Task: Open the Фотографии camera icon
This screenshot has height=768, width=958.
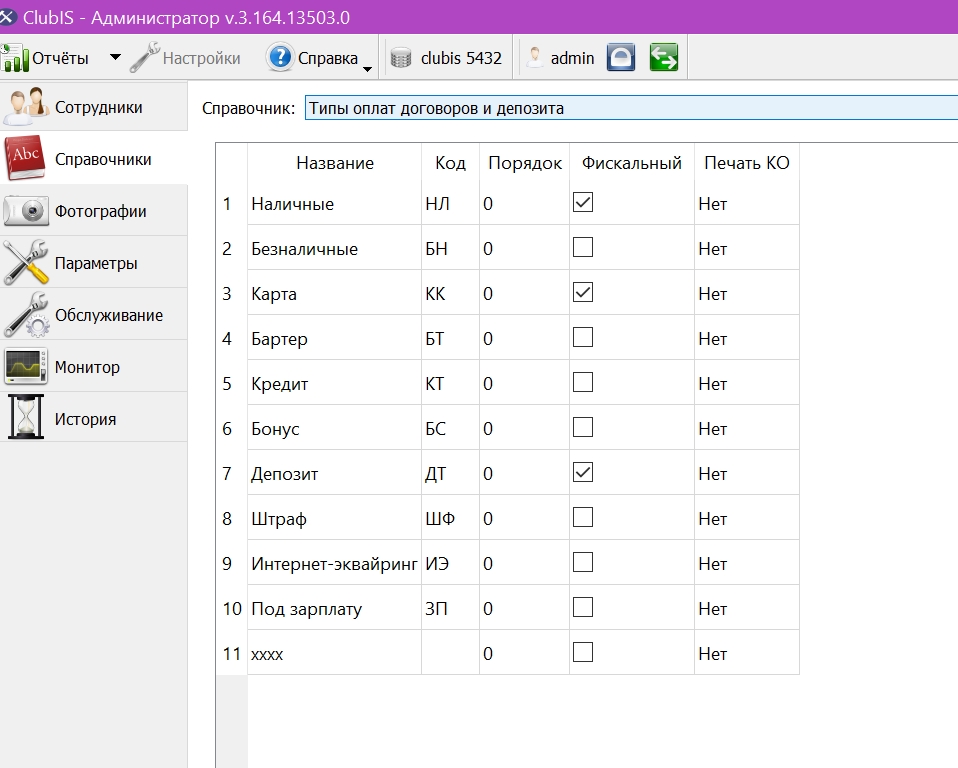Action: pos(26,211)
